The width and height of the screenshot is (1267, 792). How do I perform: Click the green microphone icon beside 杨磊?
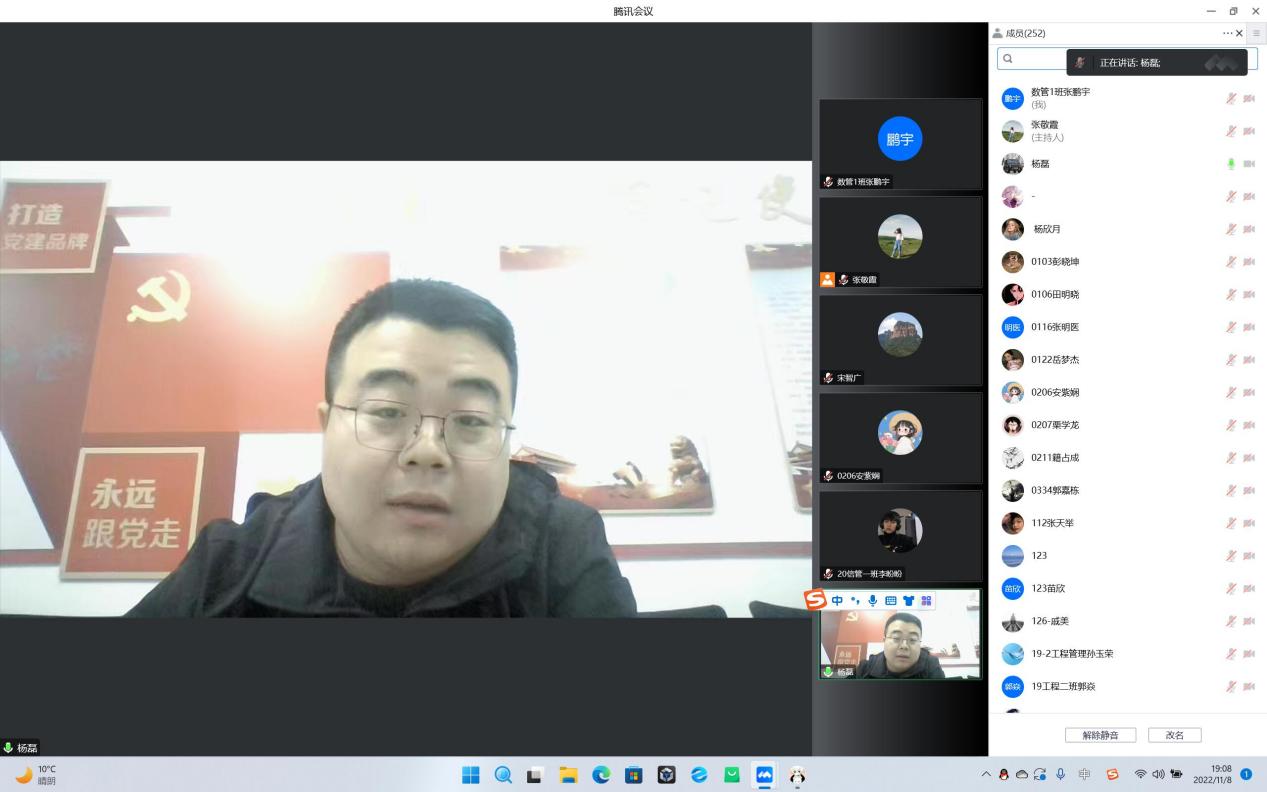click(x=1231, y=164)
